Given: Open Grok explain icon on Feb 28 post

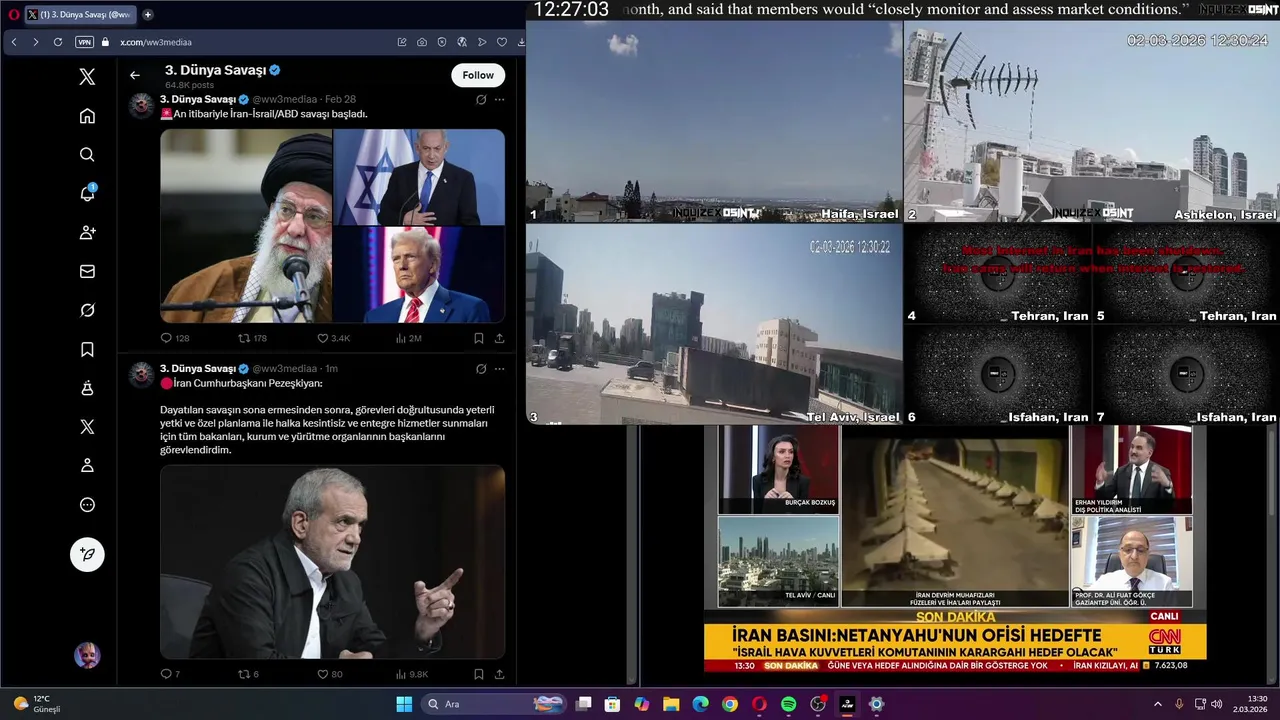Looking at the screenshot, I should (x=481, y=100).
